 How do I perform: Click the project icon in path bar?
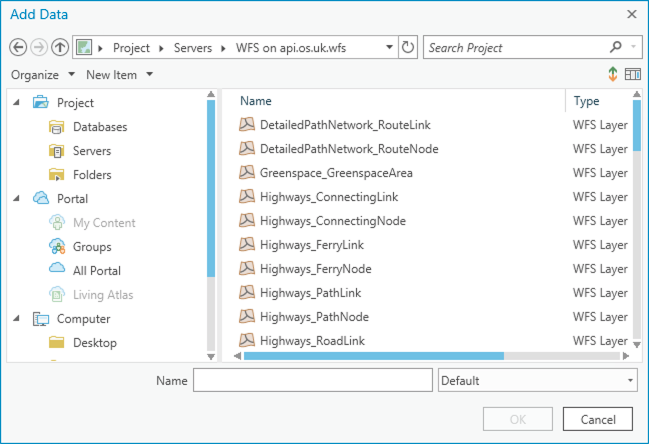pos(84,47)
